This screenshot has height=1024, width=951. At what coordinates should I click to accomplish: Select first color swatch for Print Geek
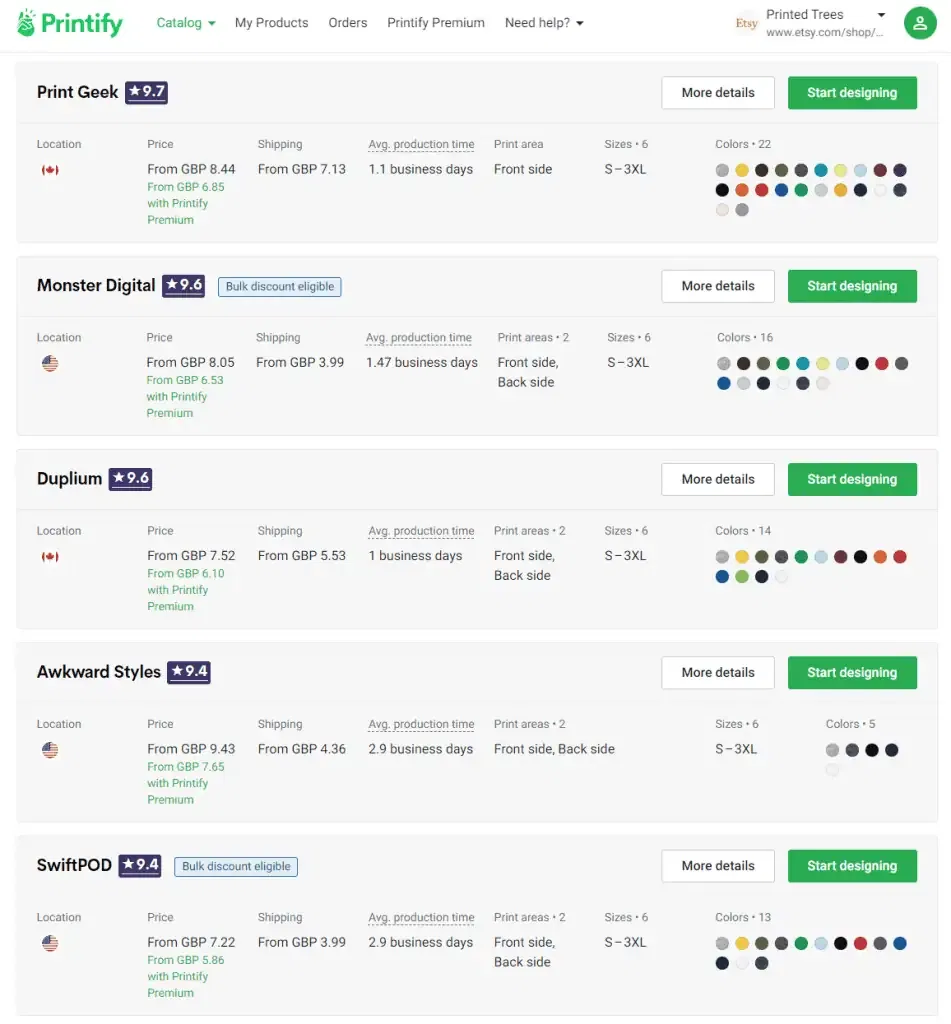(x=722, y=170)
